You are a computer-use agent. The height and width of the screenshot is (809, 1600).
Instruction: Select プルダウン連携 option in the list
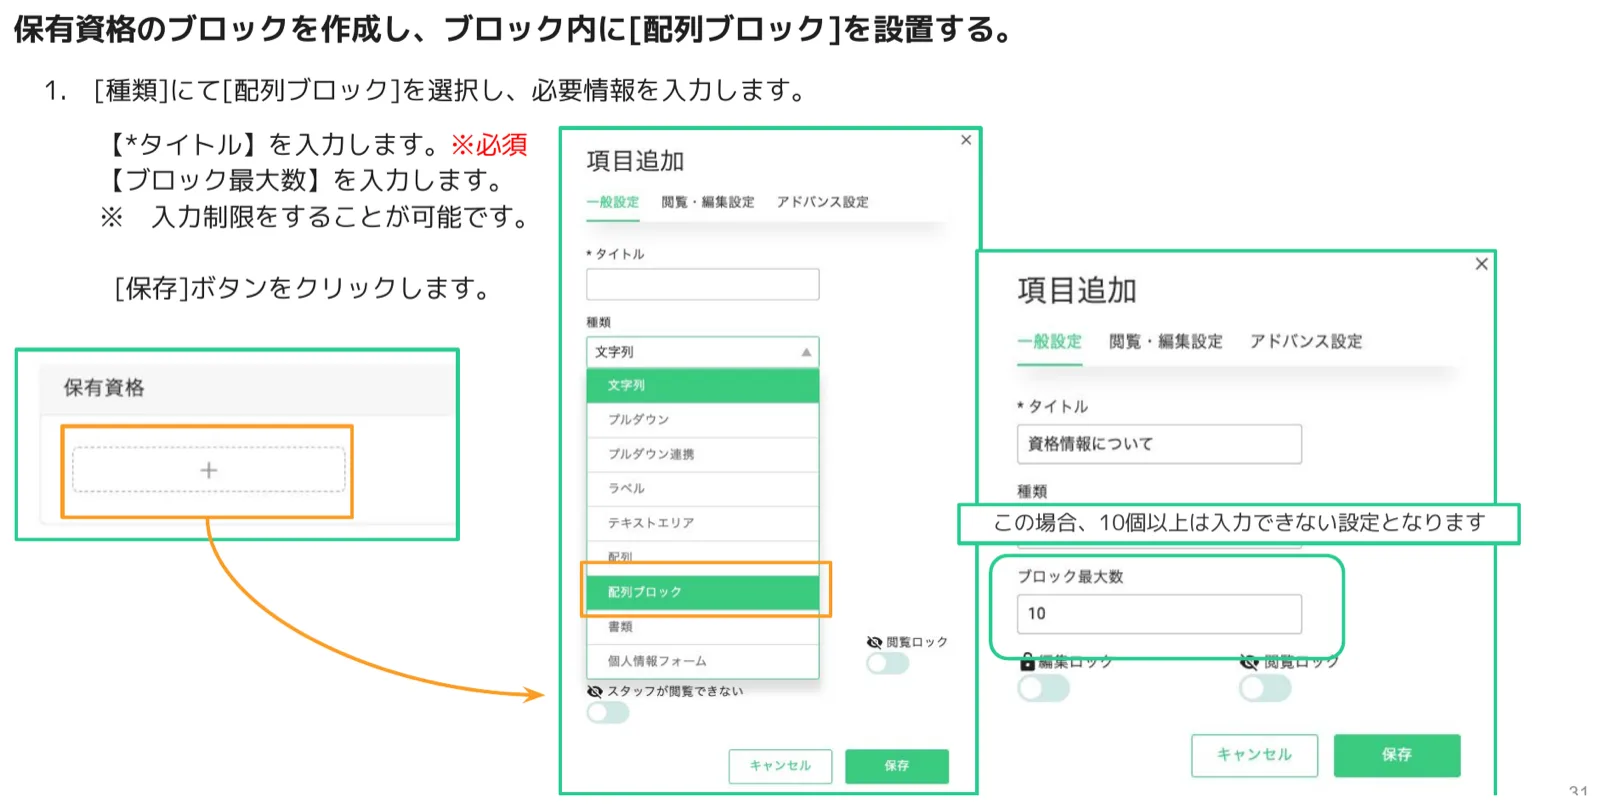703,454
